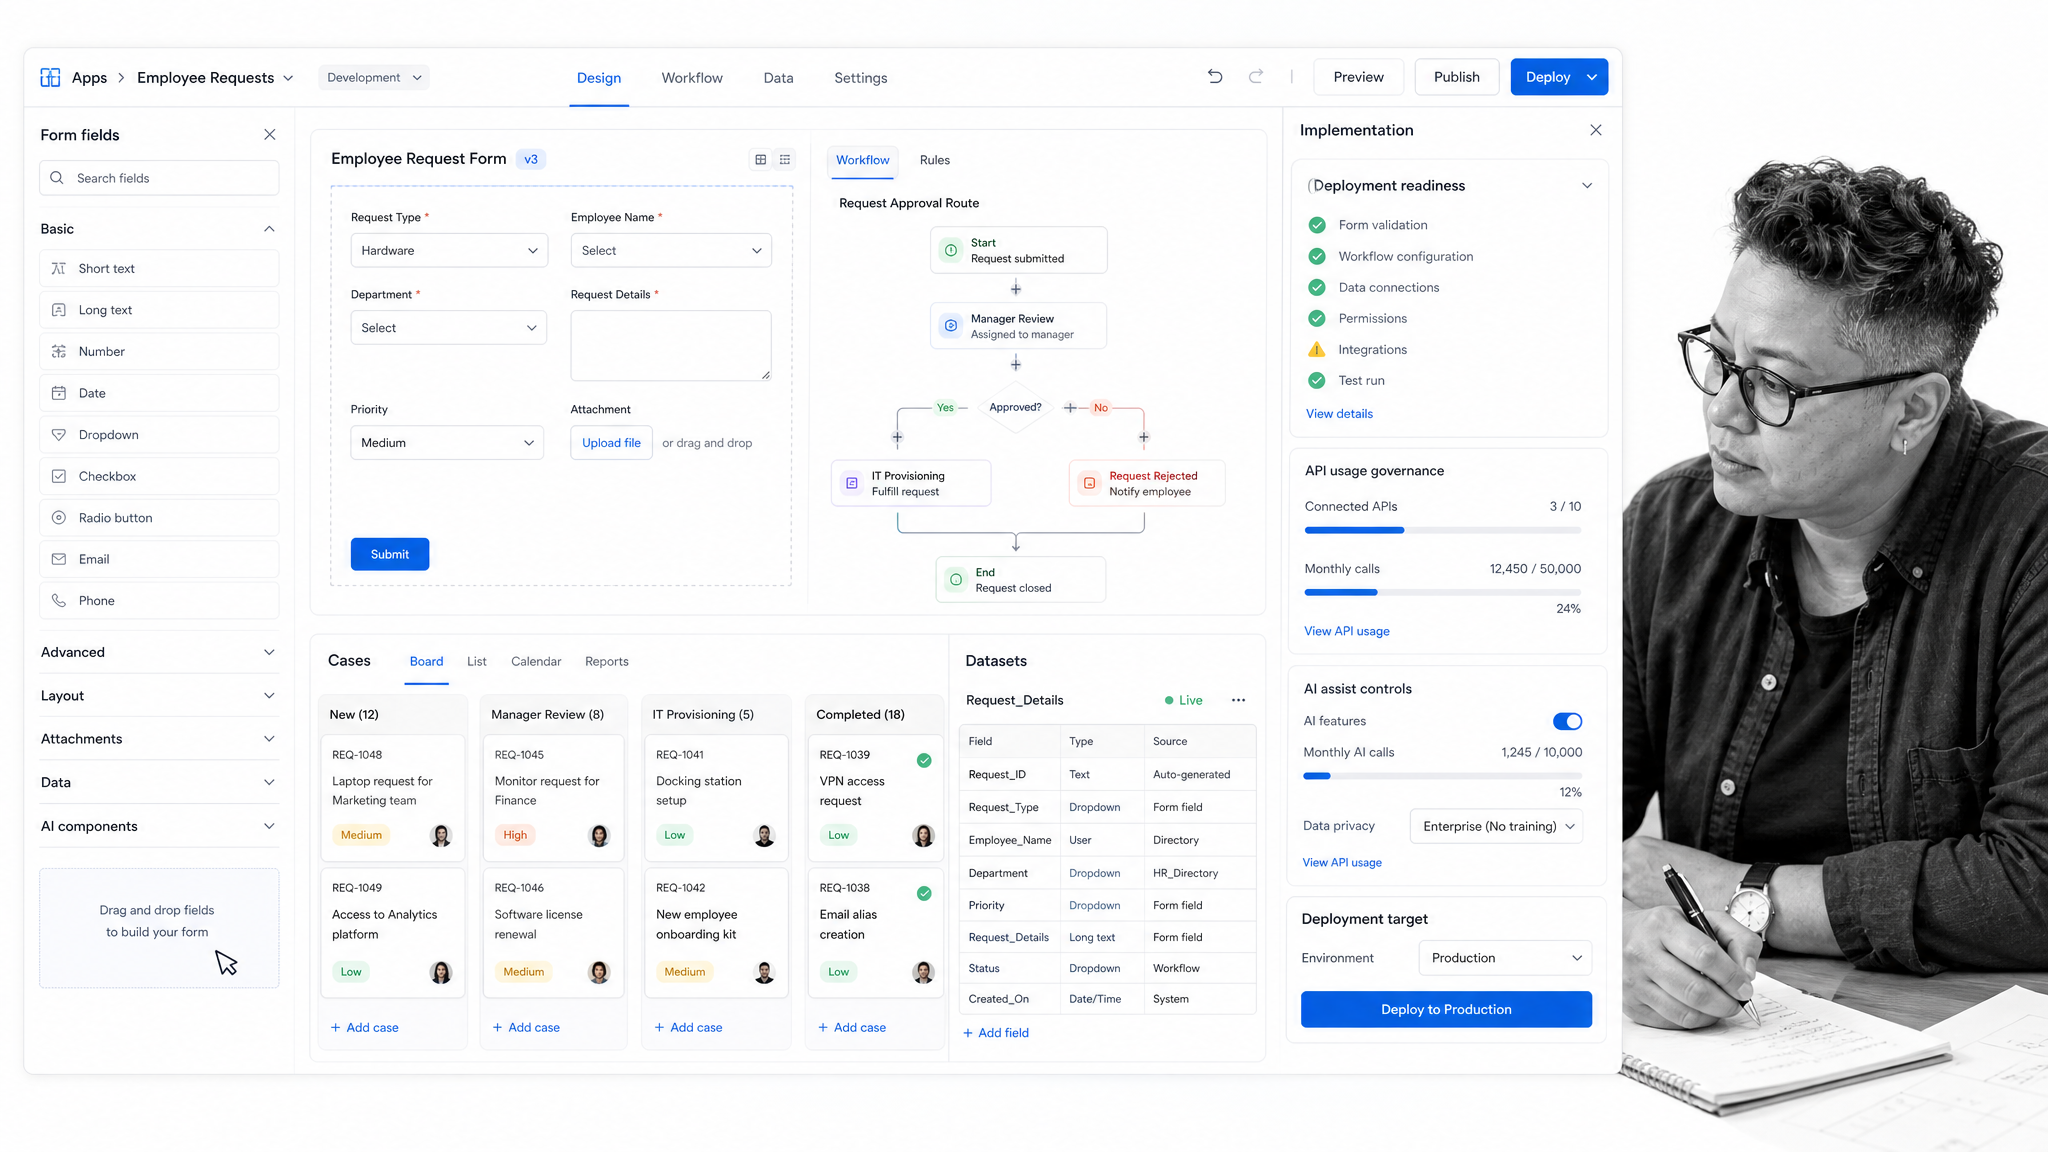This screenshot has width=2048, height=1152.
Task: Click the Phone field icon
Action: click(x=59, y=600)
